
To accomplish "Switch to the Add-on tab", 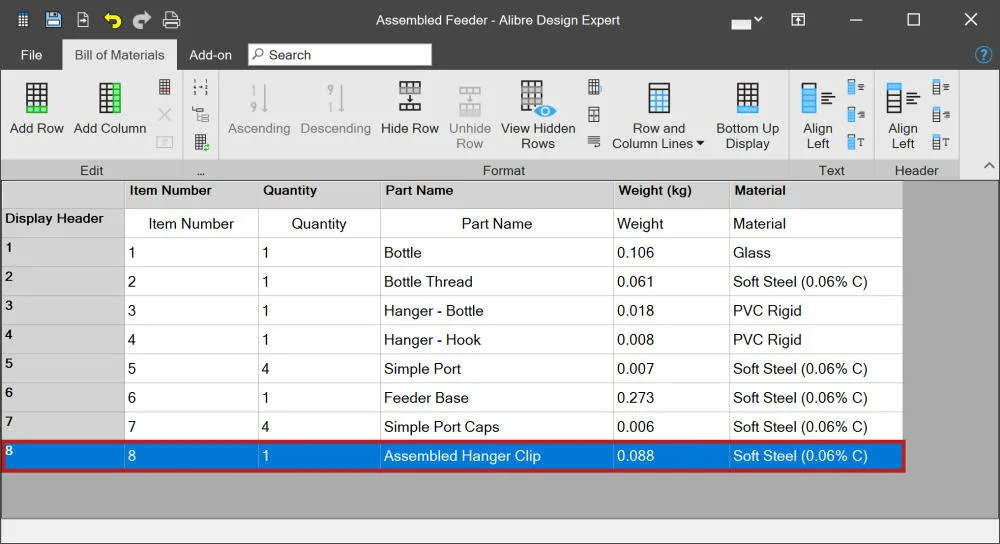I will coord(210,55).
